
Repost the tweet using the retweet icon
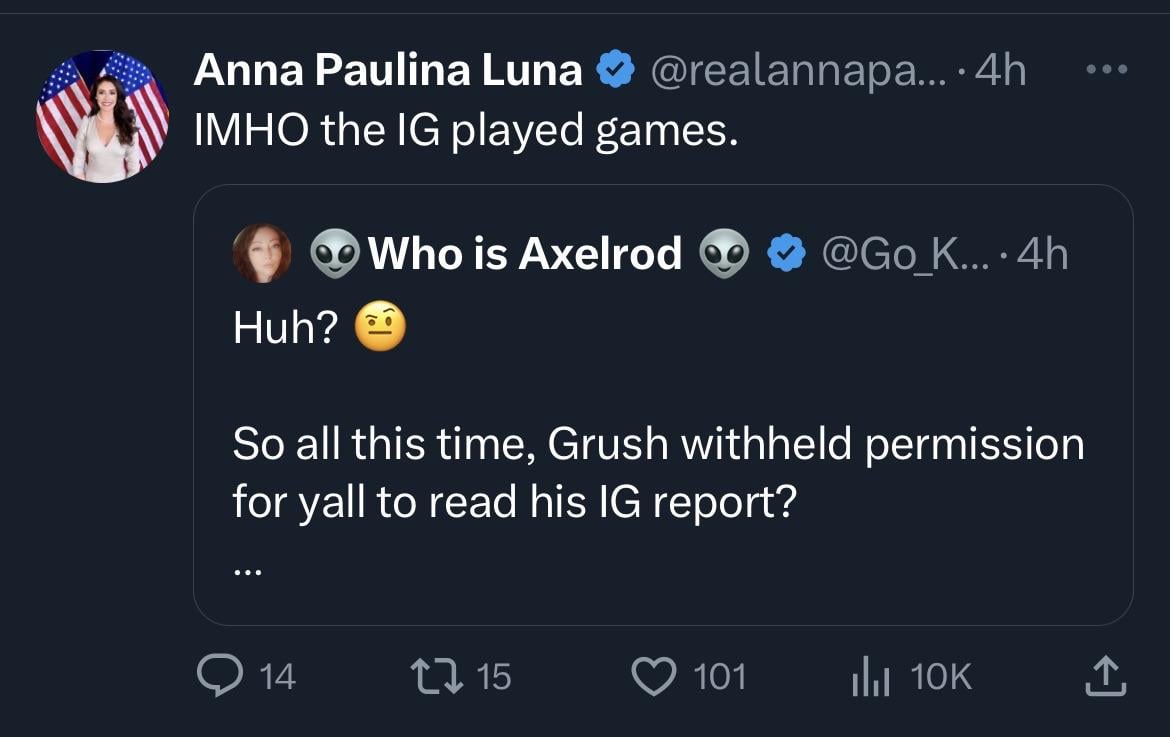(x=438, y=677)
